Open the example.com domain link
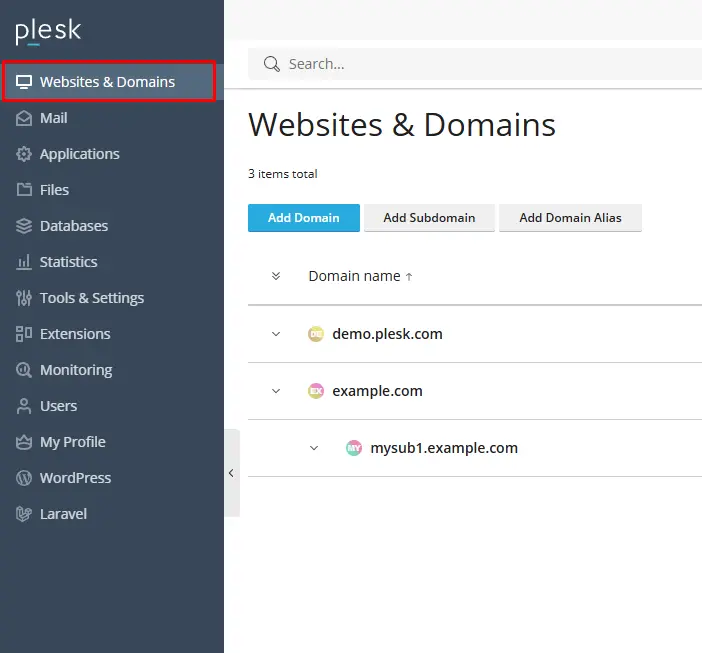 click(x=377, y=391)
